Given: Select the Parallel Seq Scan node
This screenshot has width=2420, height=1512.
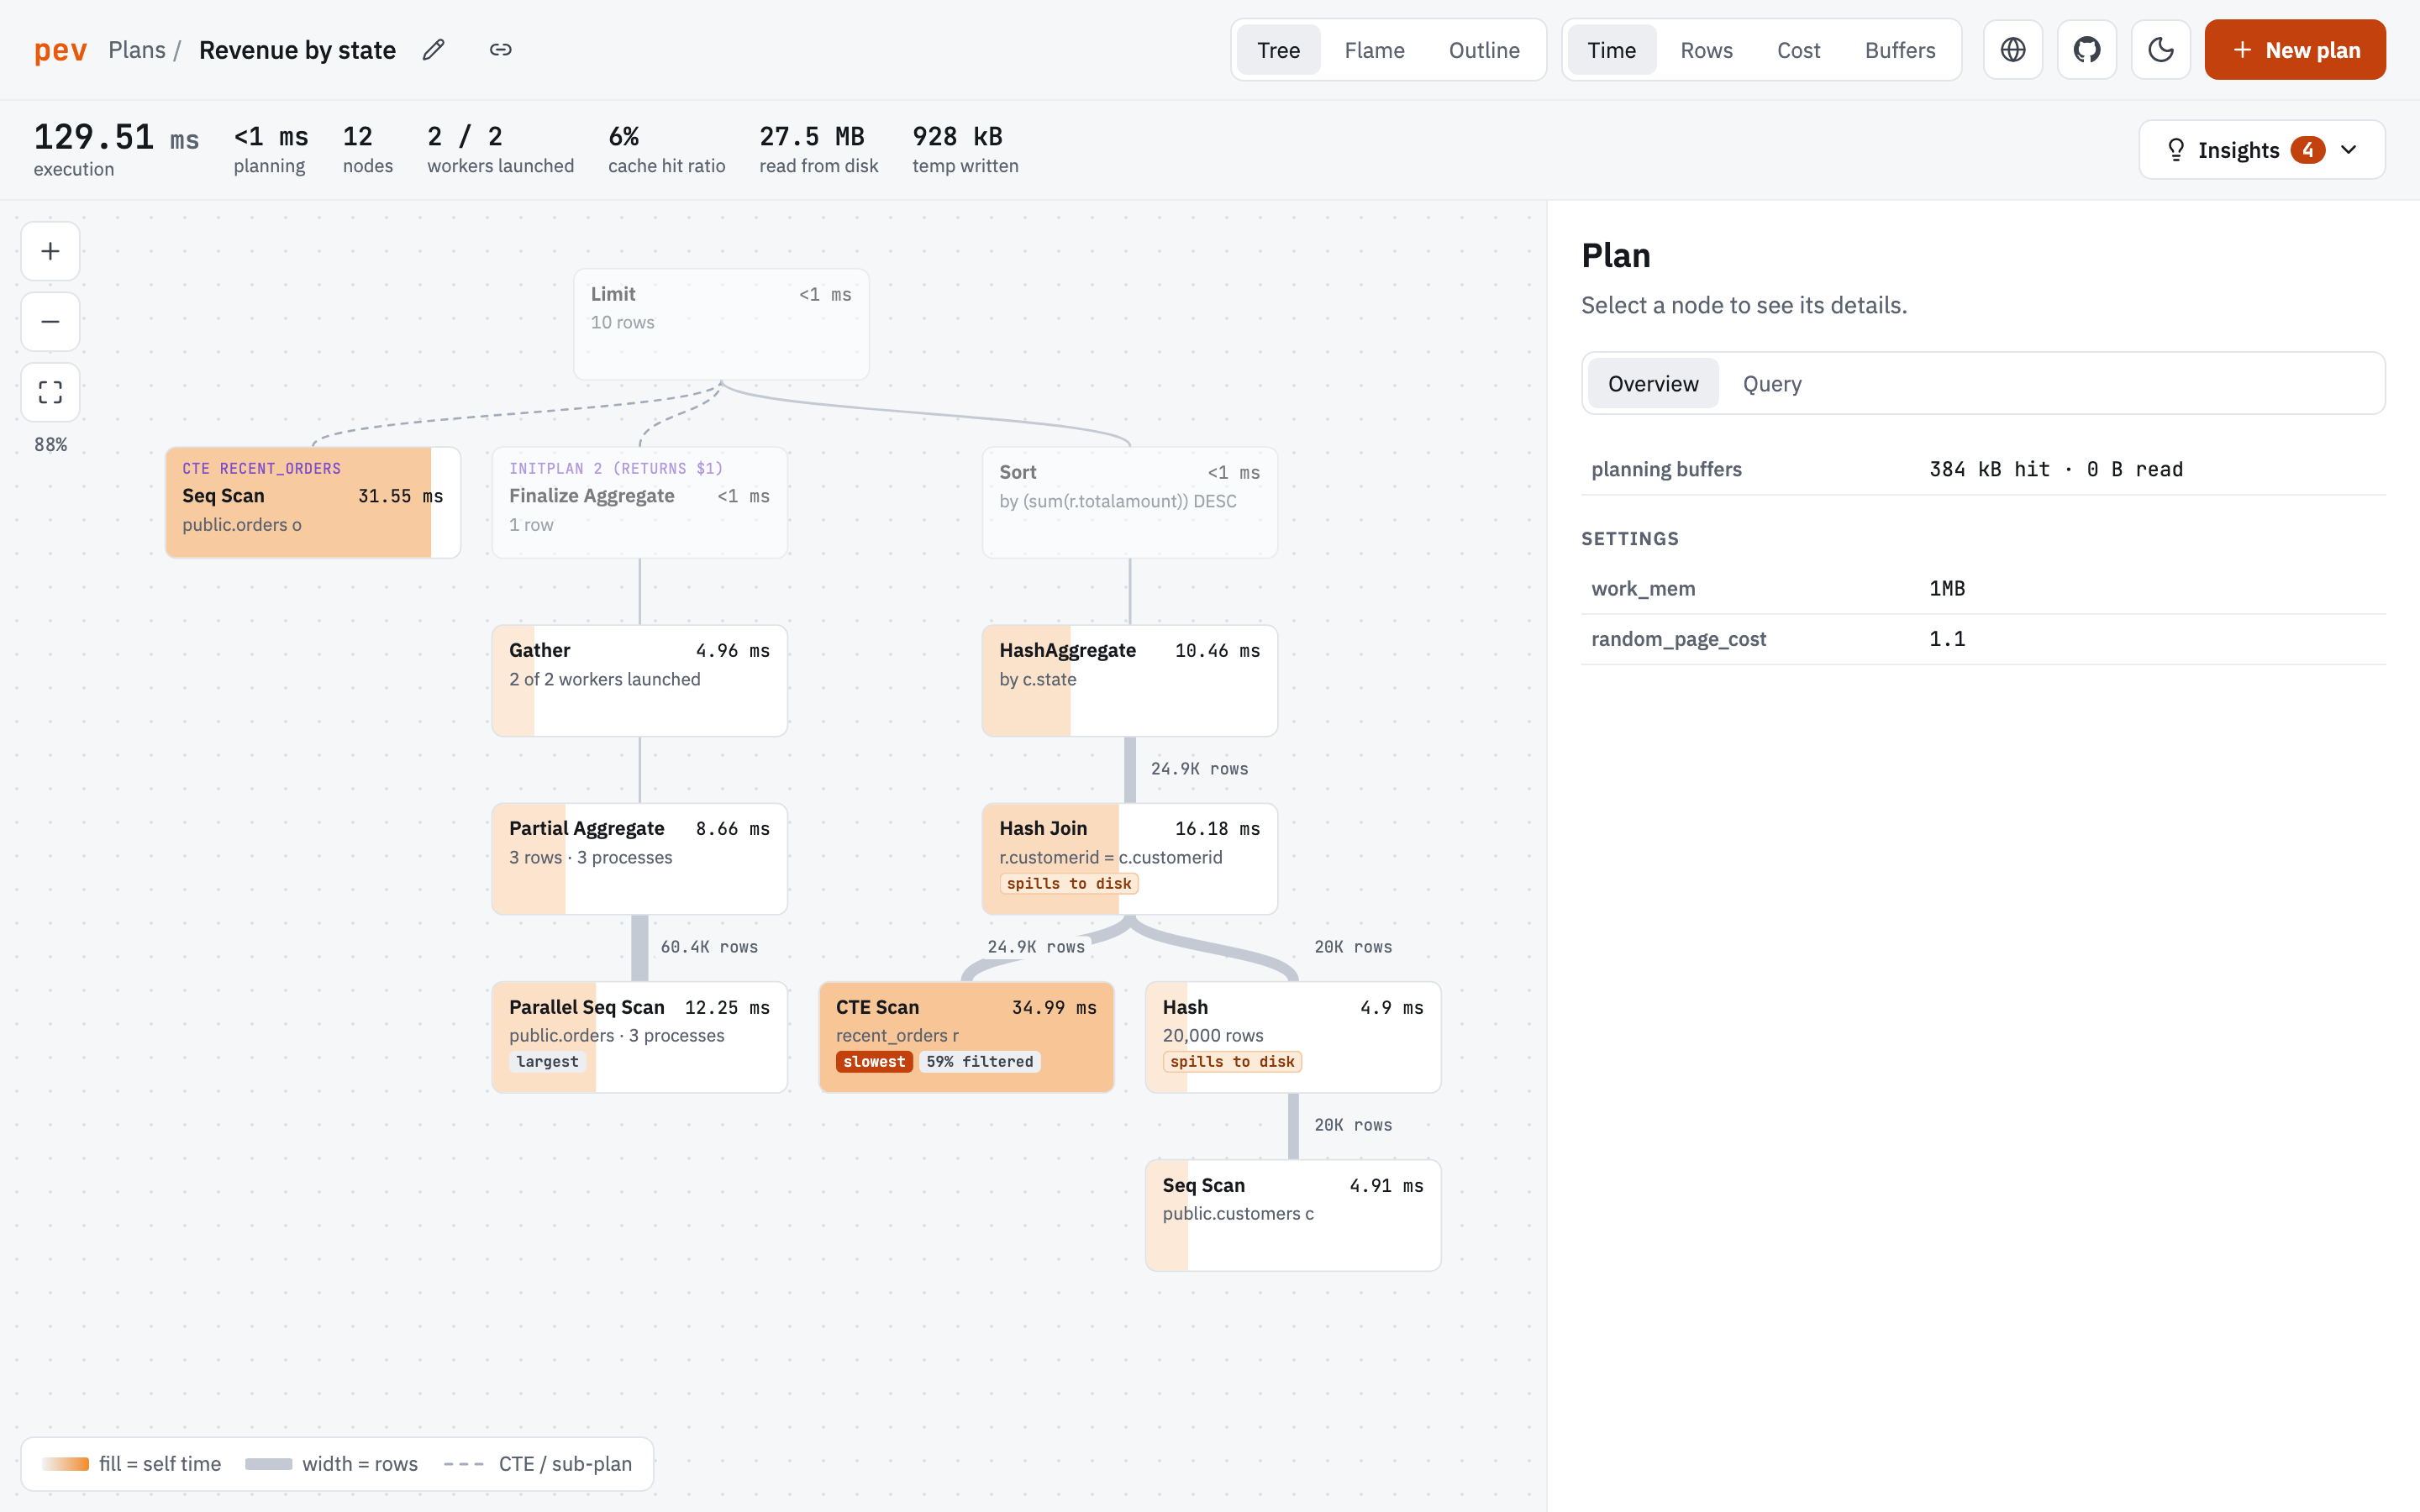Looking at the screenshot, I should pyautogui.click(x=640, y=1037).
